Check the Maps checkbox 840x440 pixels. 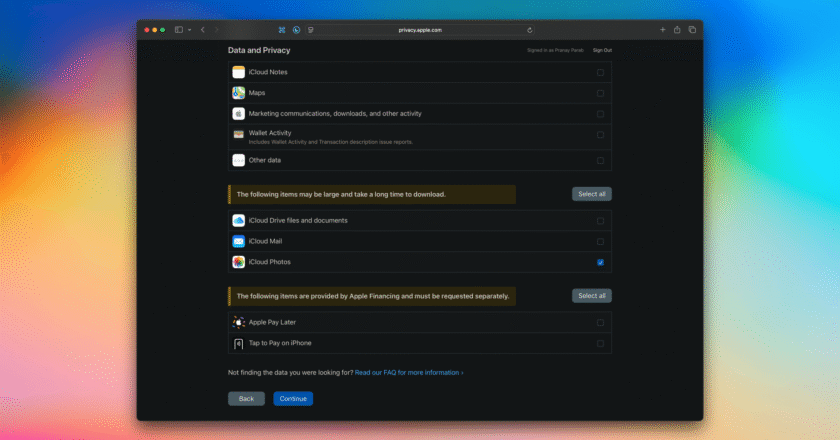pyautogui.click(x=600, y=93)
